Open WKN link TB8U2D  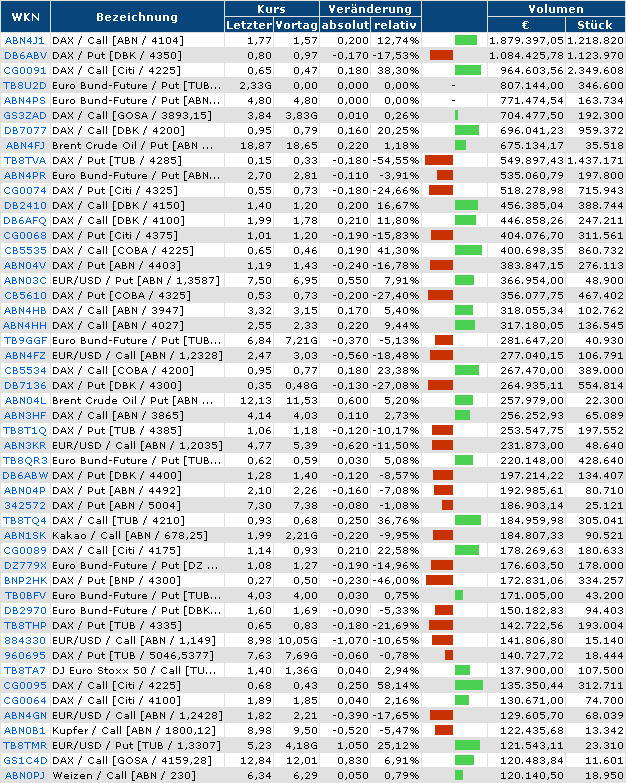[x=25, y=85]
